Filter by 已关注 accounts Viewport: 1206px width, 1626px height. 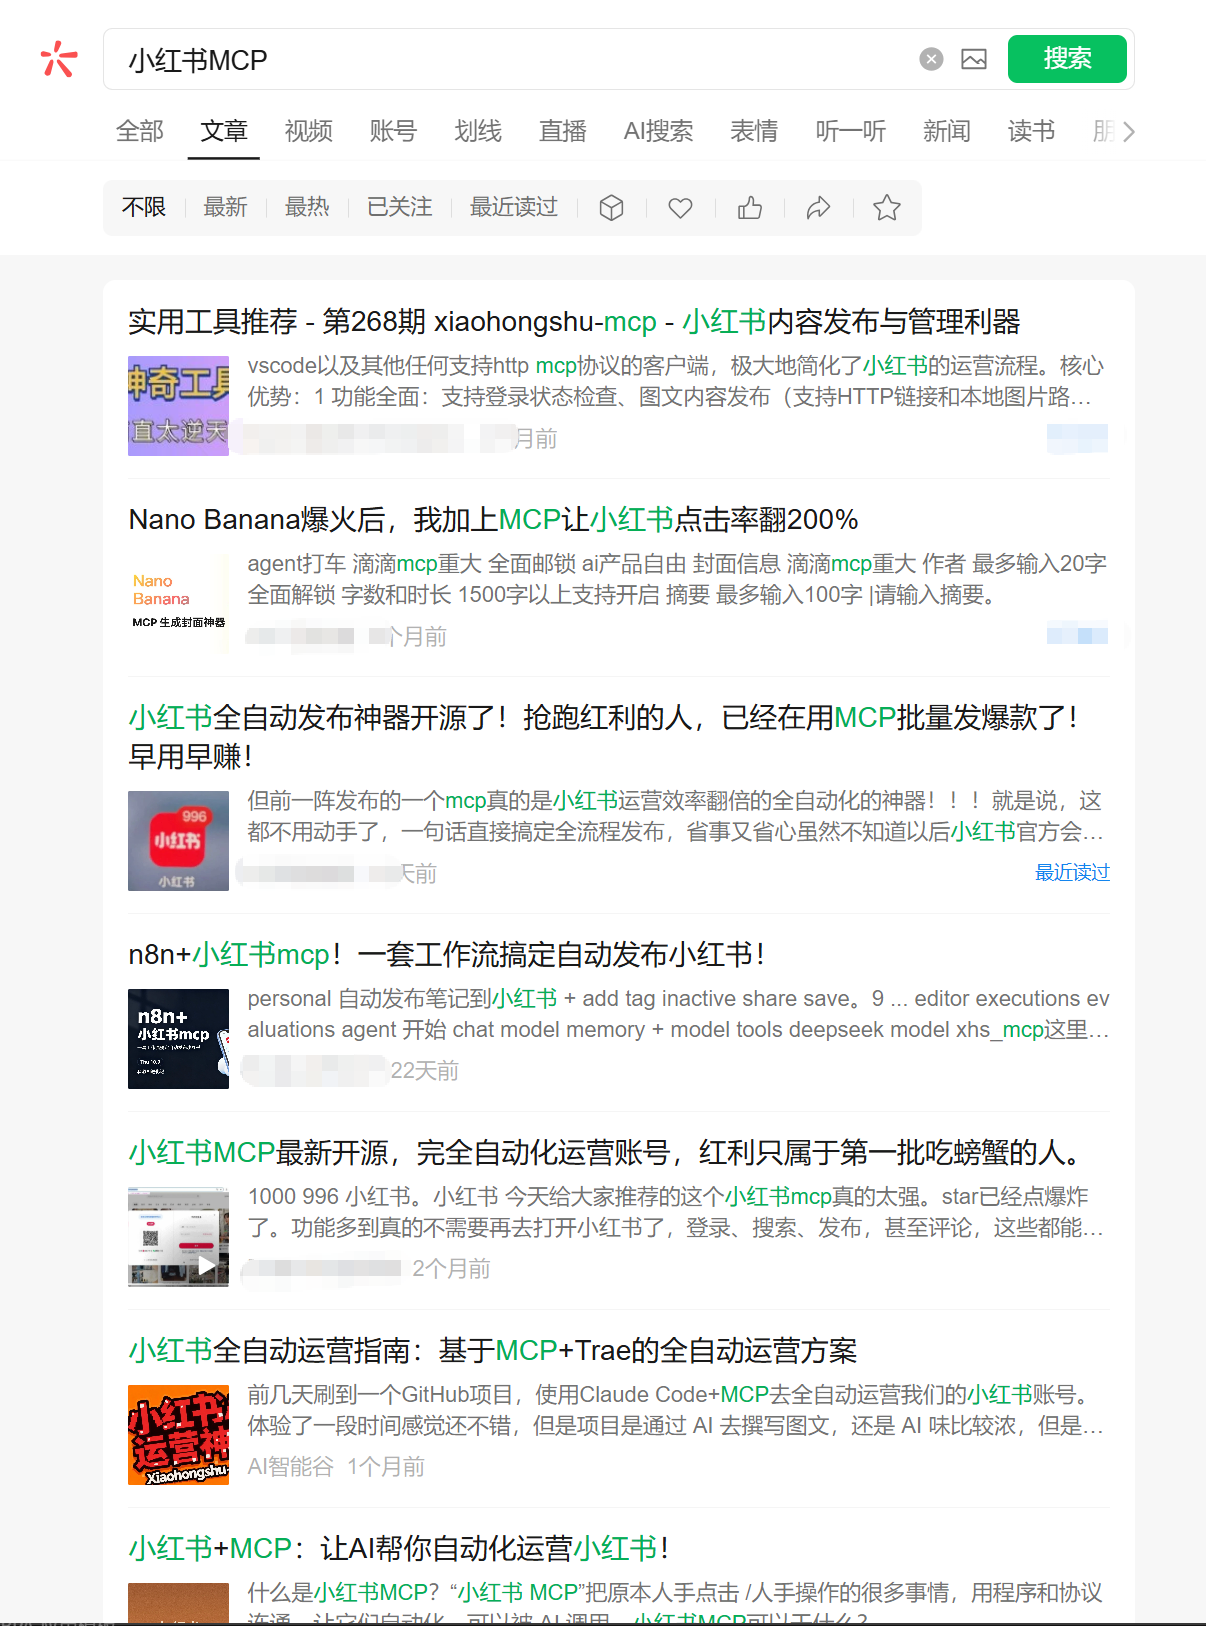[x=400, y=207]
